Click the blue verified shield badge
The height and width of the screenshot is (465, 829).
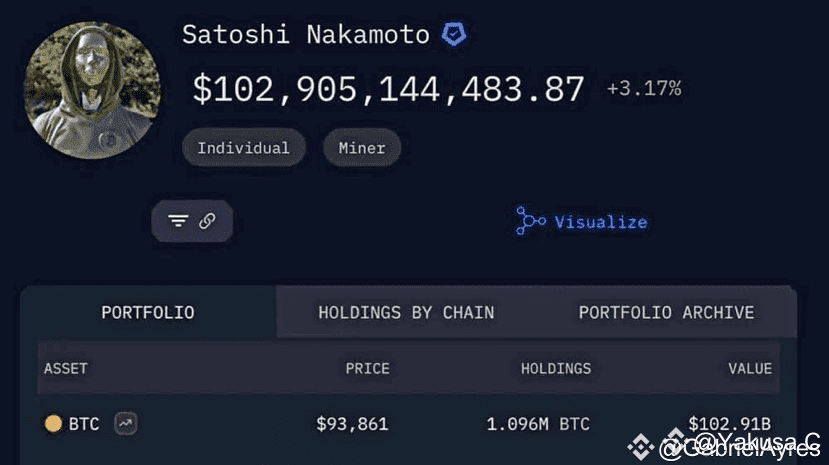pyautogui.click(x=454, y=34)
